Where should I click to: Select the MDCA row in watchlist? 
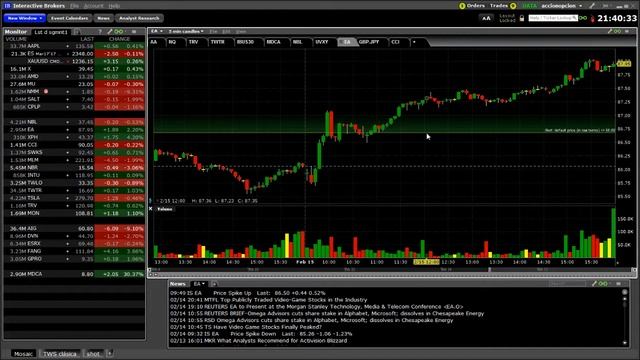point(74,274)
